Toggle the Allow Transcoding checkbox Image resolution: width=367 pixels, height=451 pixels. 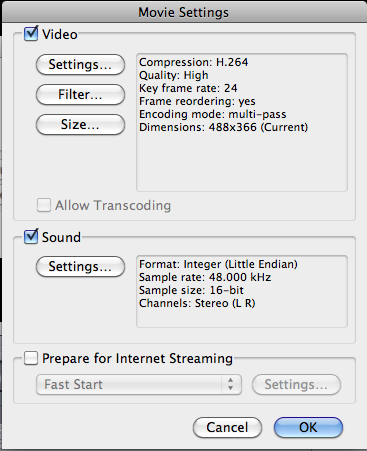(x=44, y=205)
